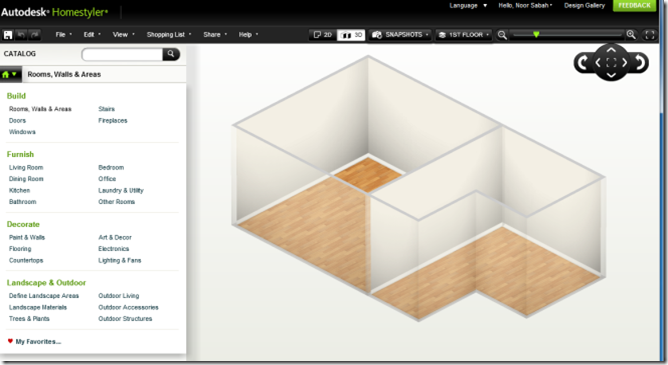Open the Hello, Noor Sabah user dropdown
The image size is (668, 365).
525,6
